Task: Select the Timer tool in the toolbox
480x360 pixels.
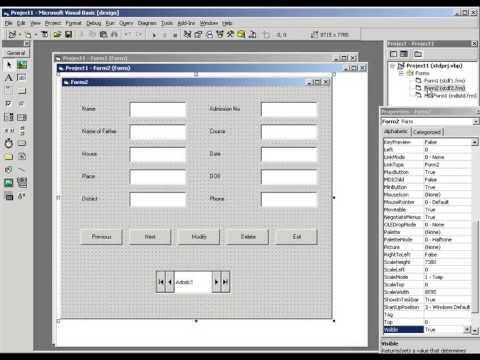Action: 9,143
